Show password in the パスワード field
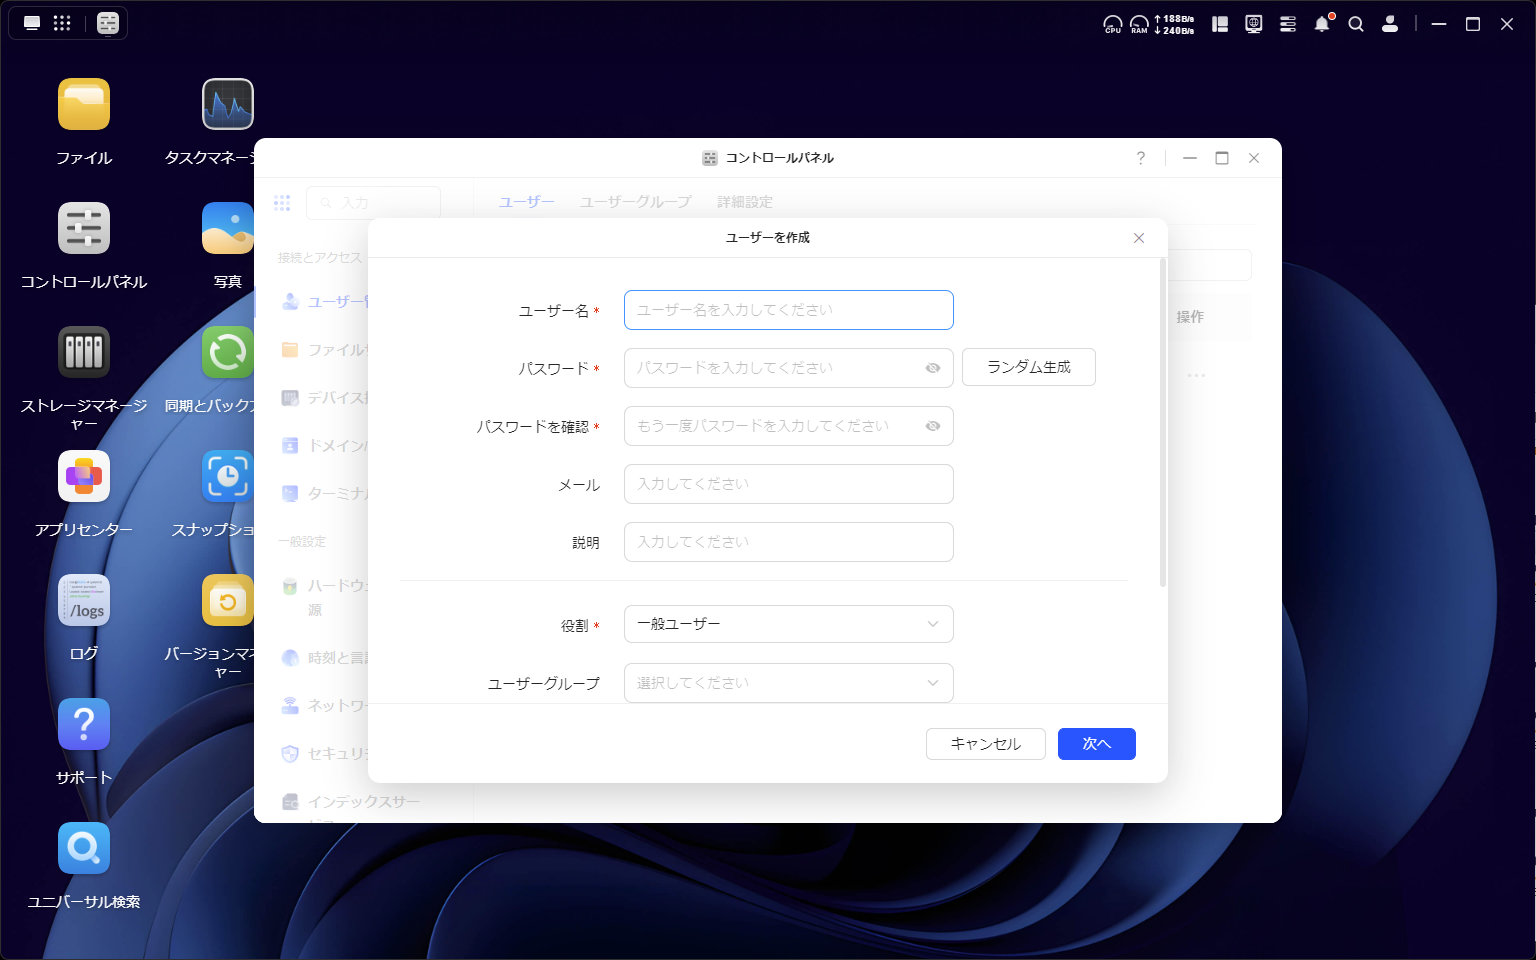 (933, 368)
